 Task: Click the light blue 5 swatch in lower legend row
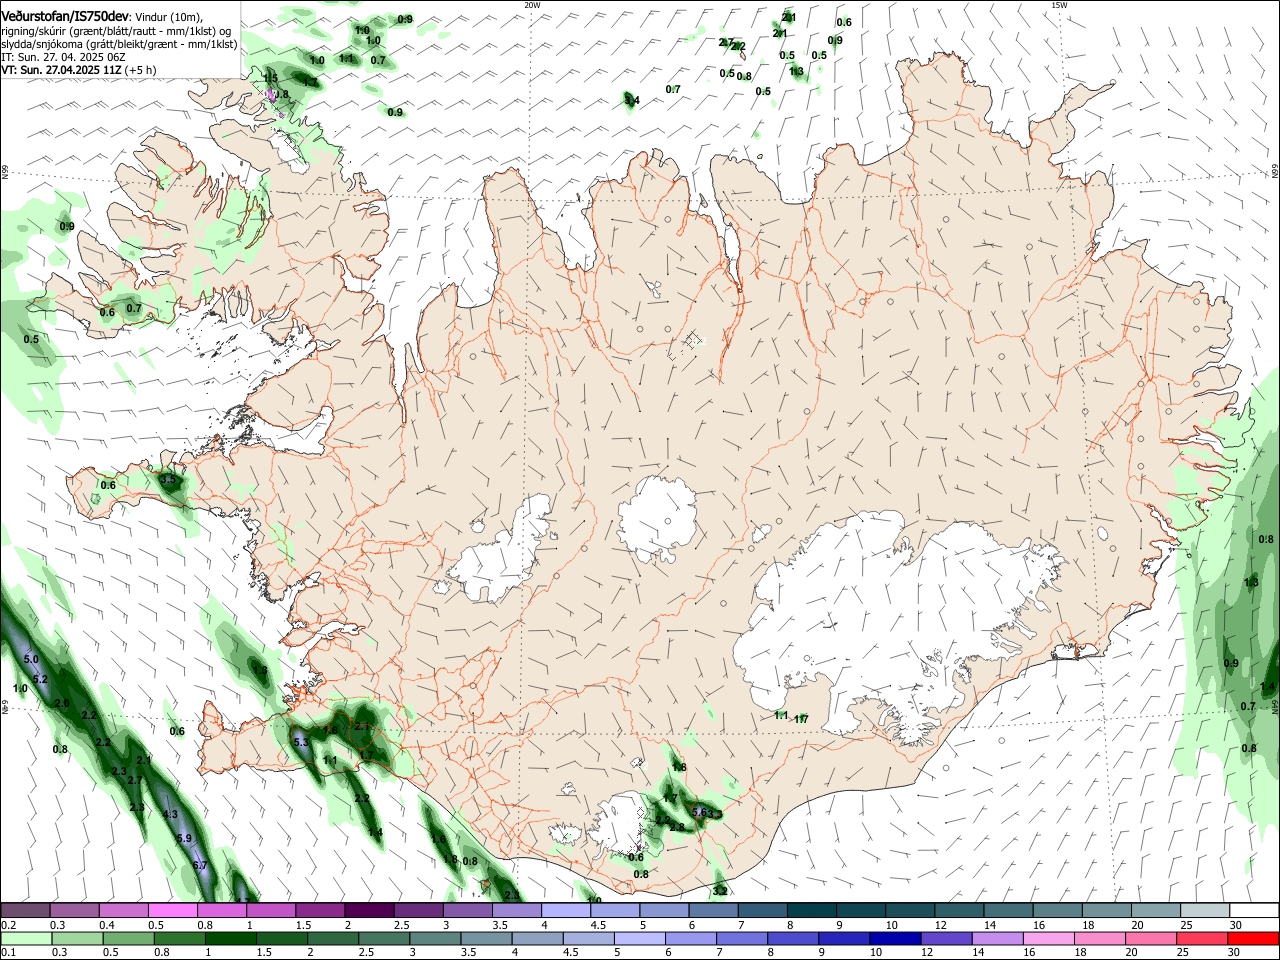pyautogui.click(x=639, y=938)
